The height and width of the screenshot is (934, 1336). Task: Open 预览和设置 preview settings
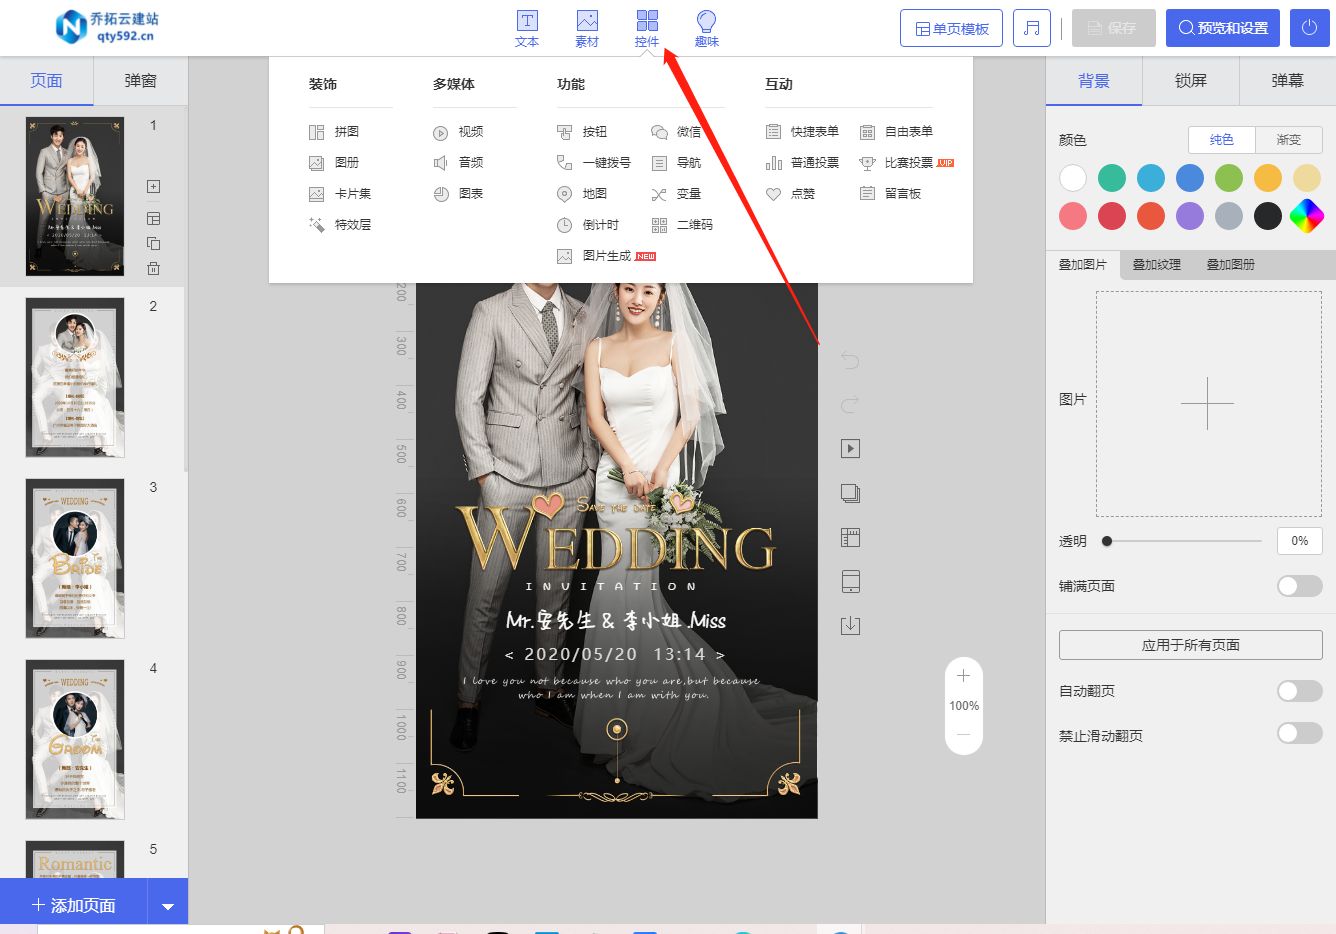[x=1222, y=28]
